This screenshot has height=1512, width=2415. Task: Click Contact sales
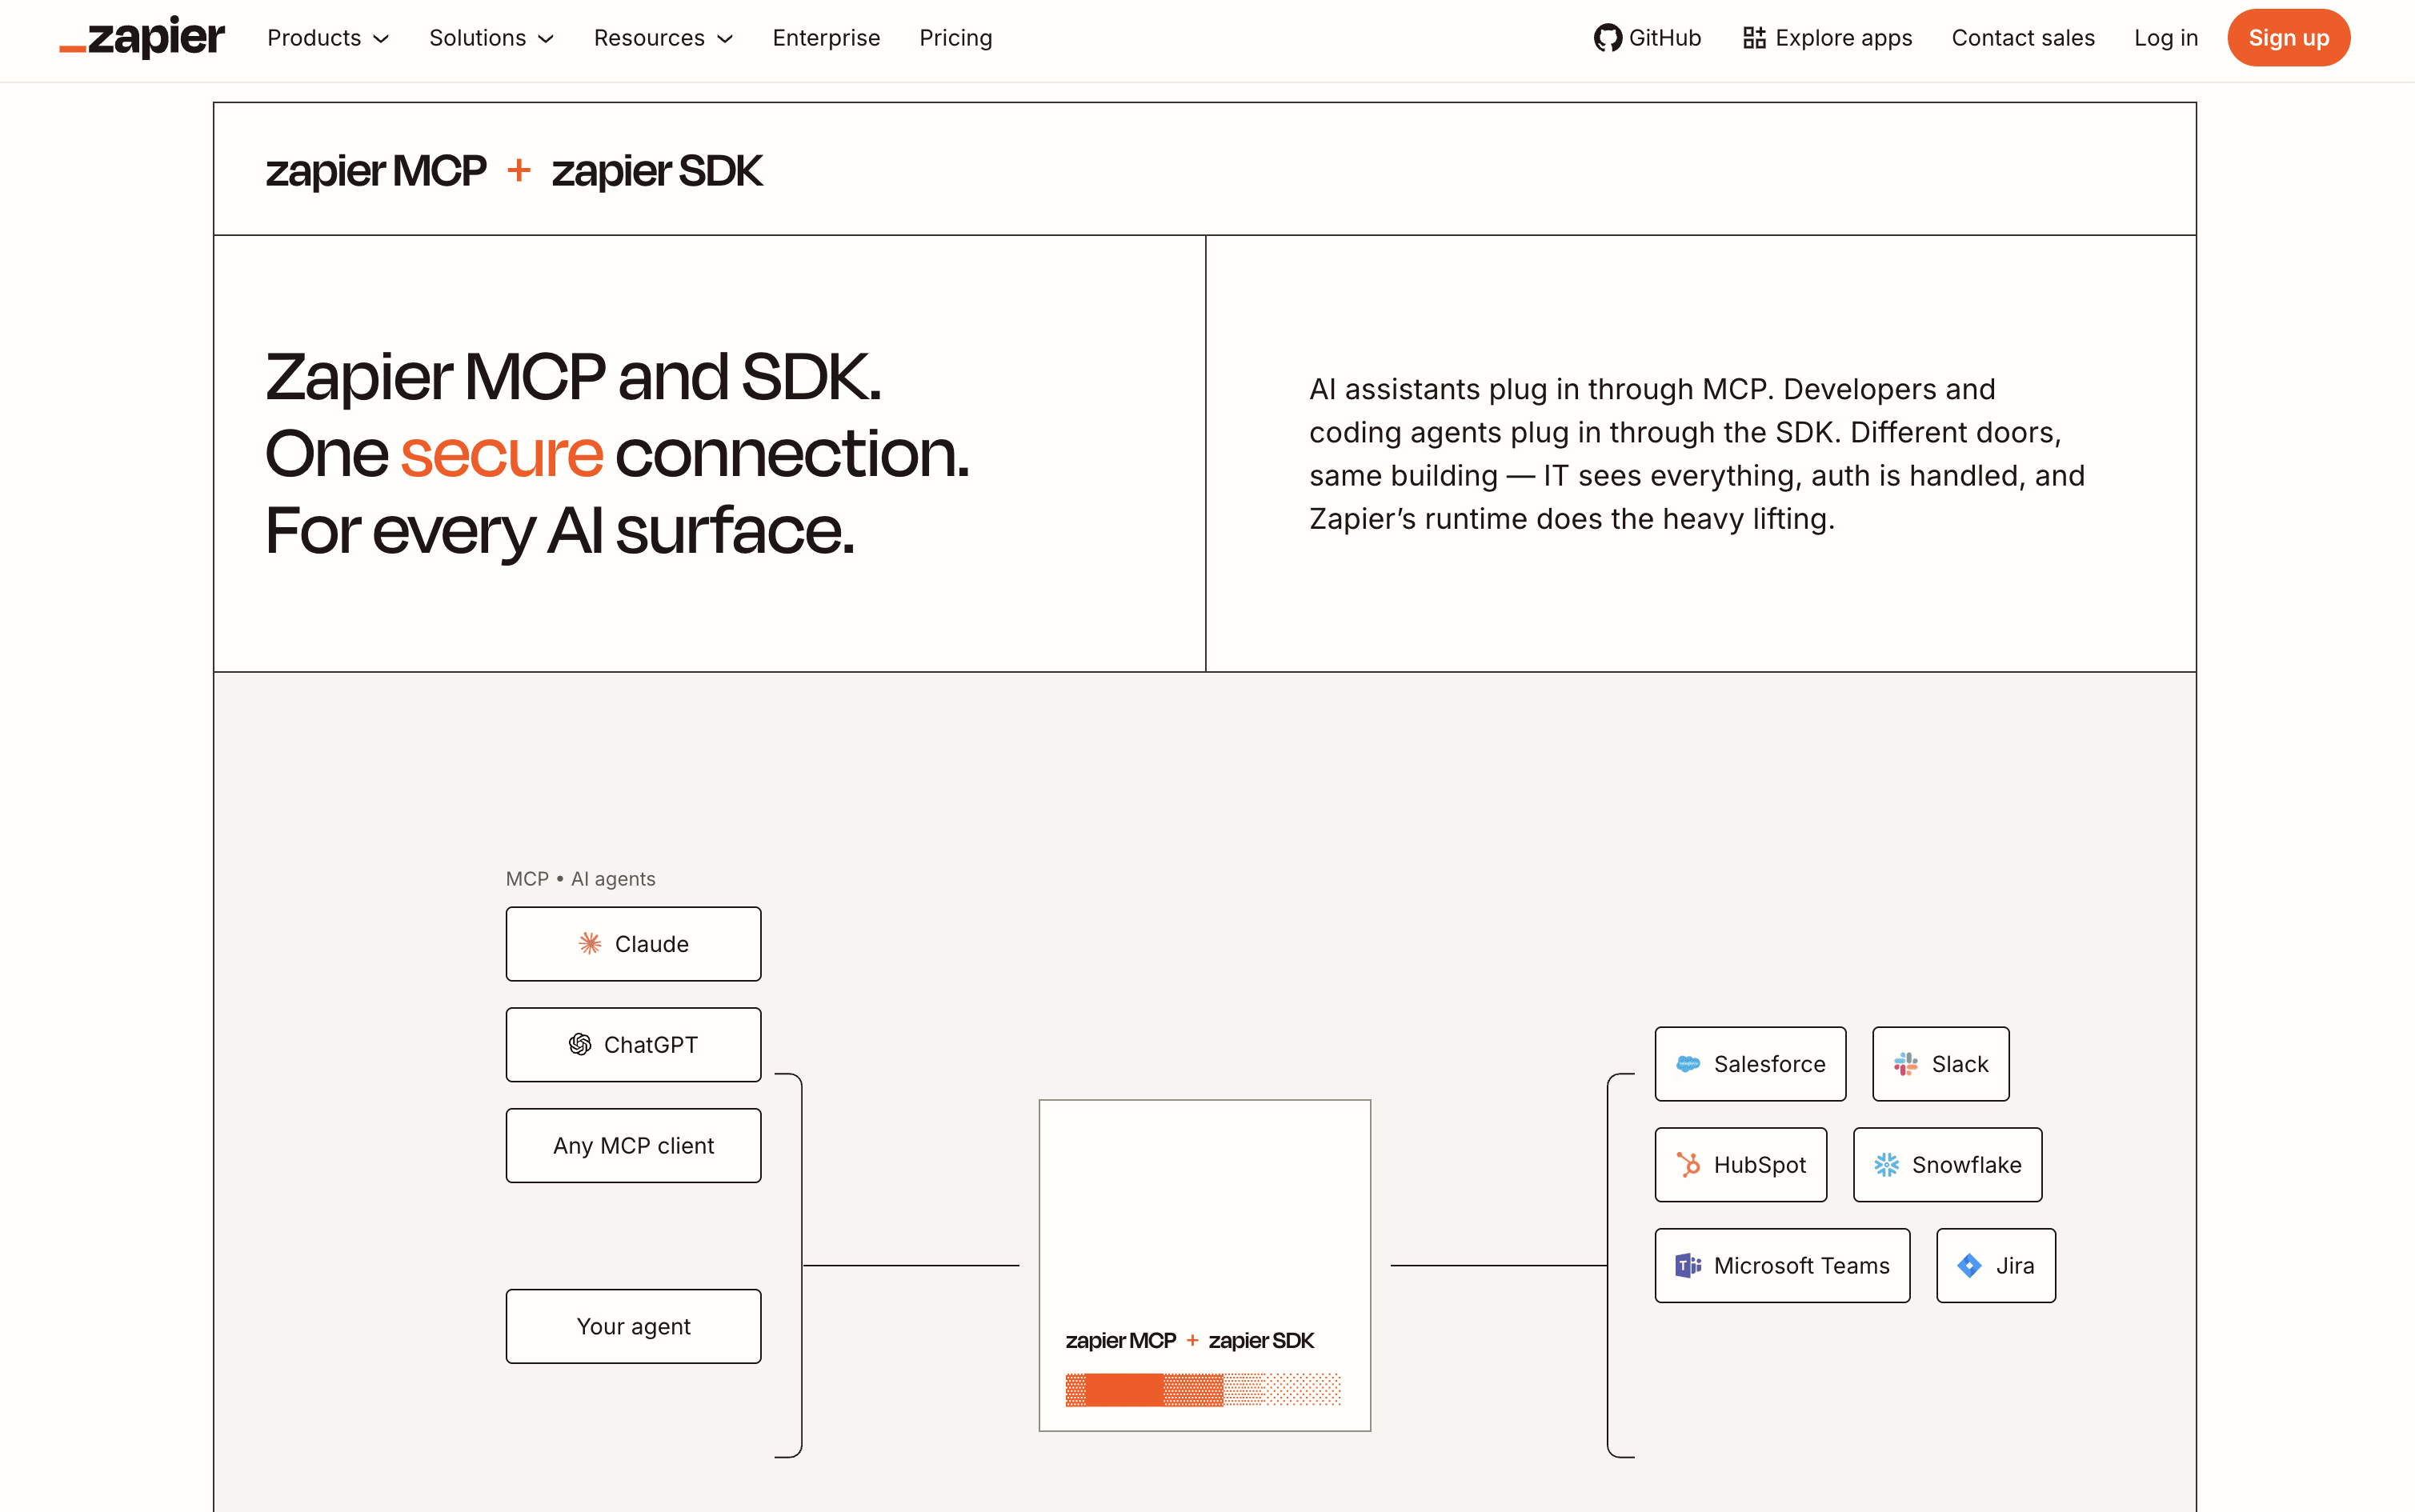(2023, 38)
